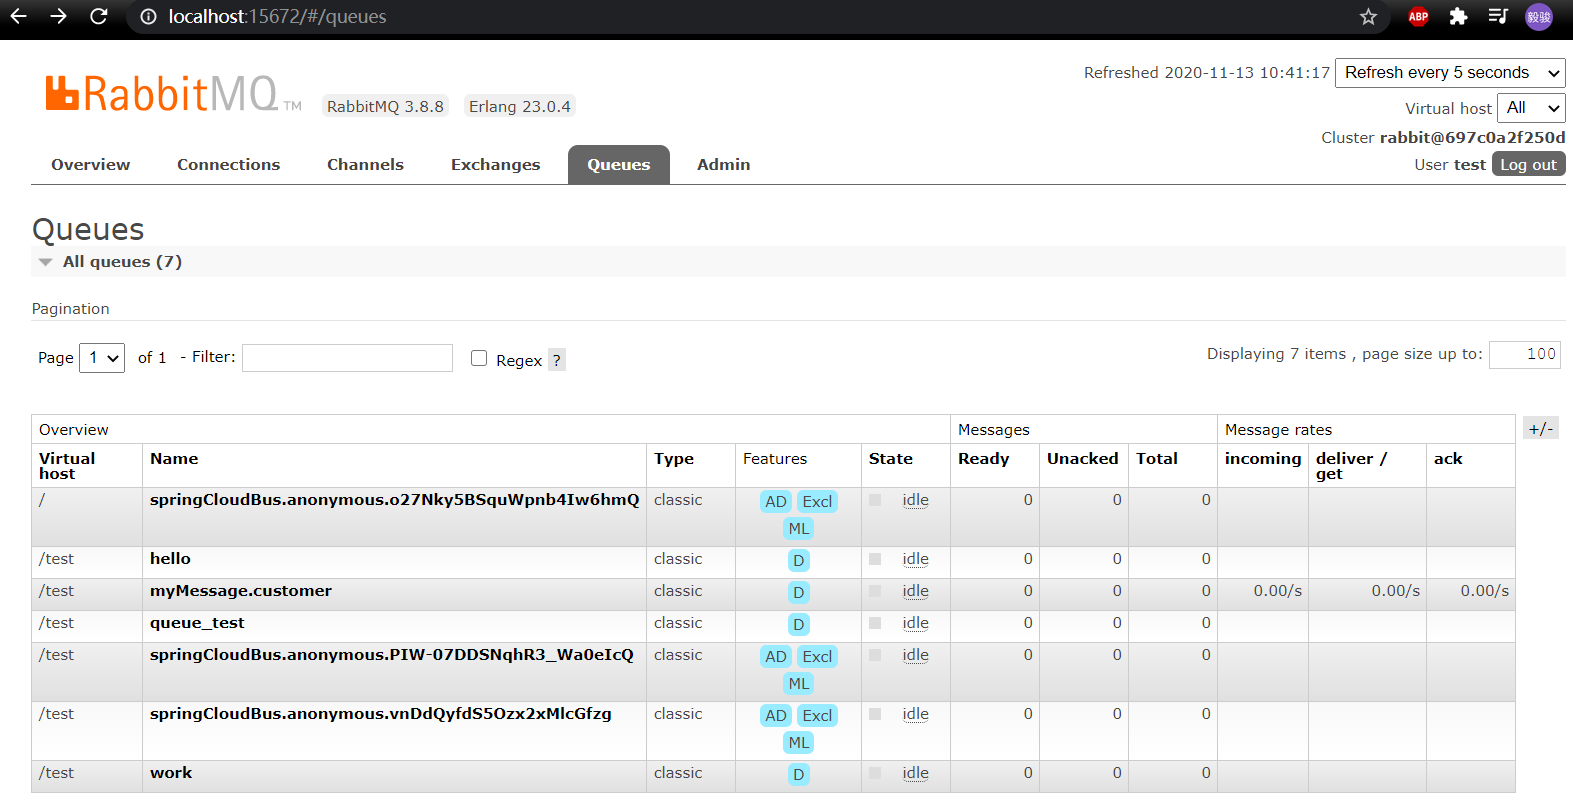Click the Log out button
Viewport: 1573px width, 804px height.
(1529, 164)
